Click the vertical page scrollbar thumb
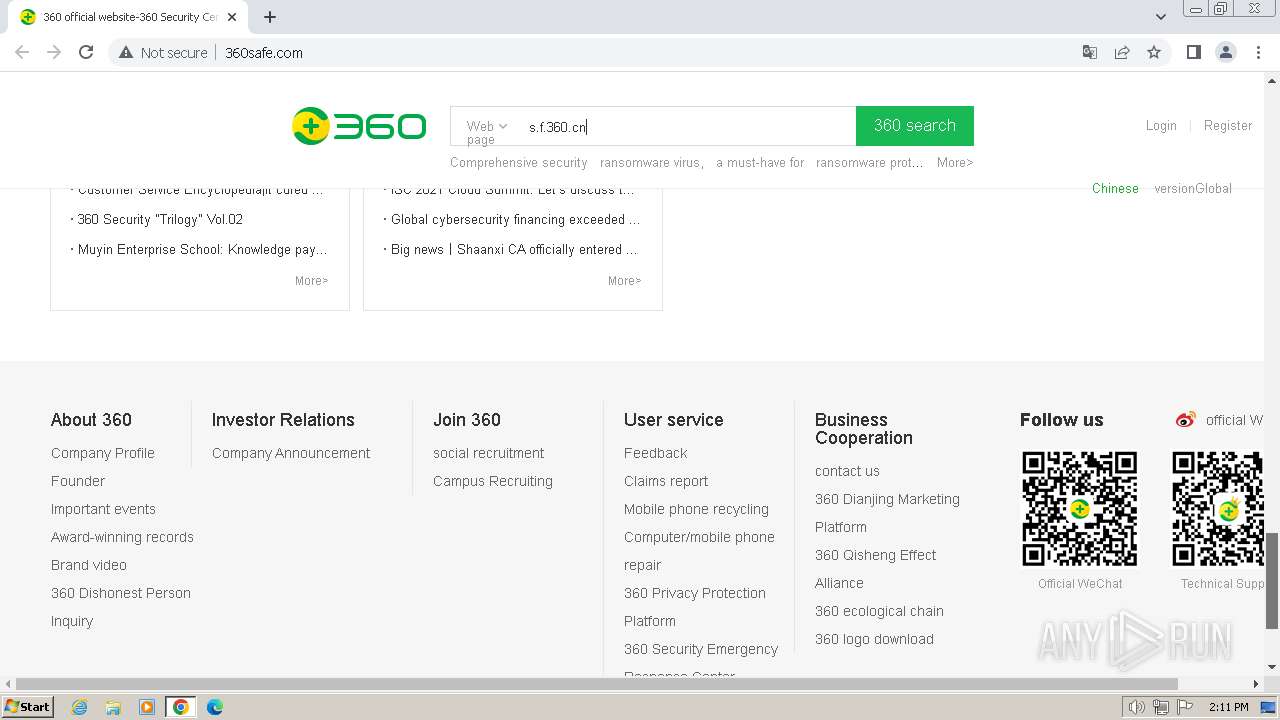The image size is (1280, 720). pyautogui.click(x=1272, y=580)
